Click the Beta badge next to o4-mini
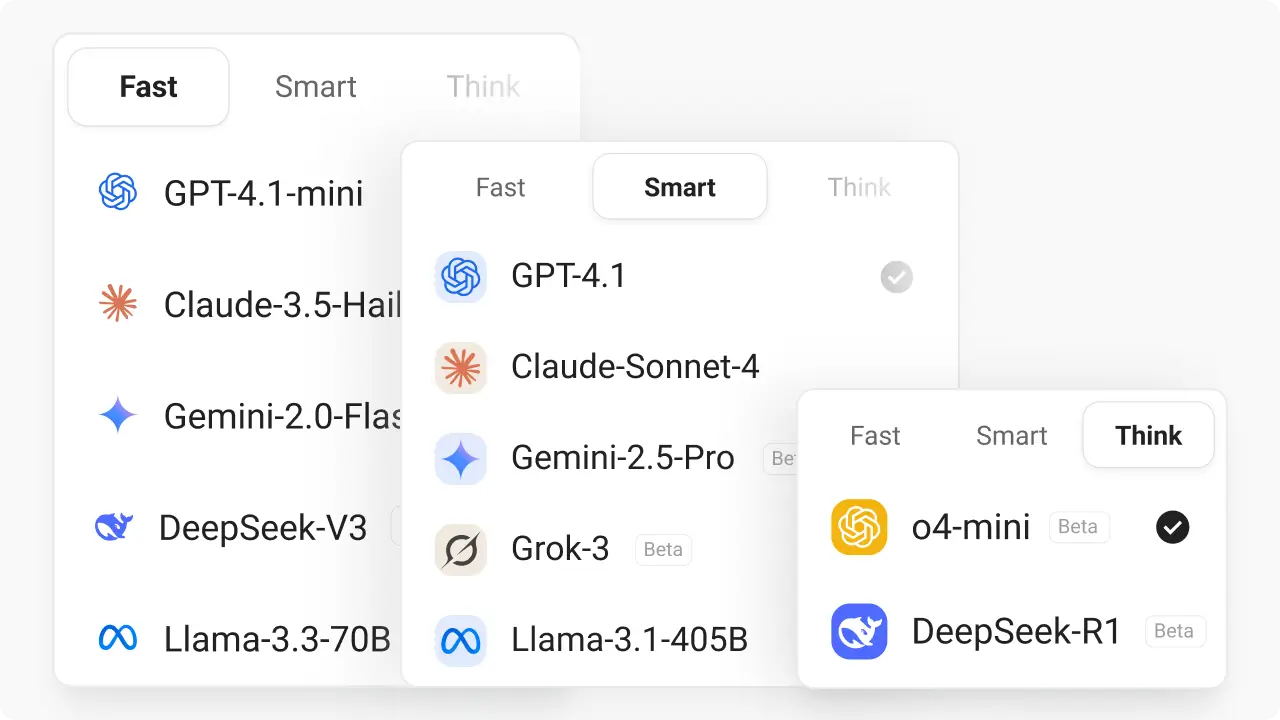The width and height of the screenshot is (1280, 720). (1078, 527)
